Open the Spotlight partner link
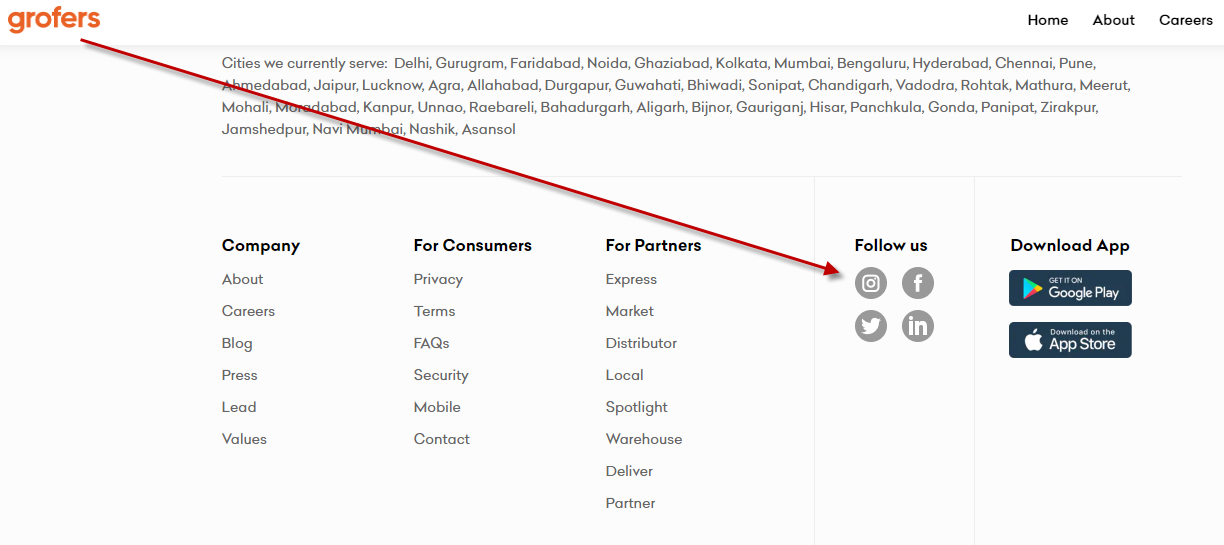The height and width of the screenshot is (545, 1224). coord(637,407)
